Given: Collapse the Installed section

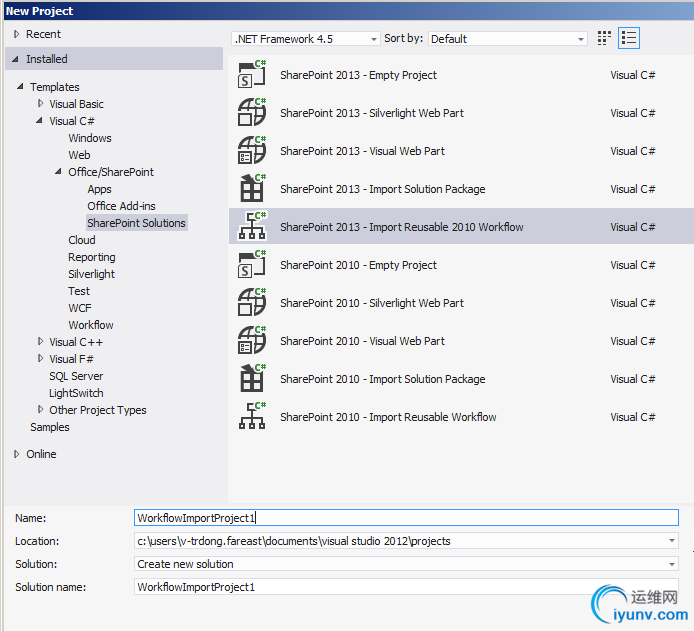Looking at the screenshot, I should click(15, 59).
